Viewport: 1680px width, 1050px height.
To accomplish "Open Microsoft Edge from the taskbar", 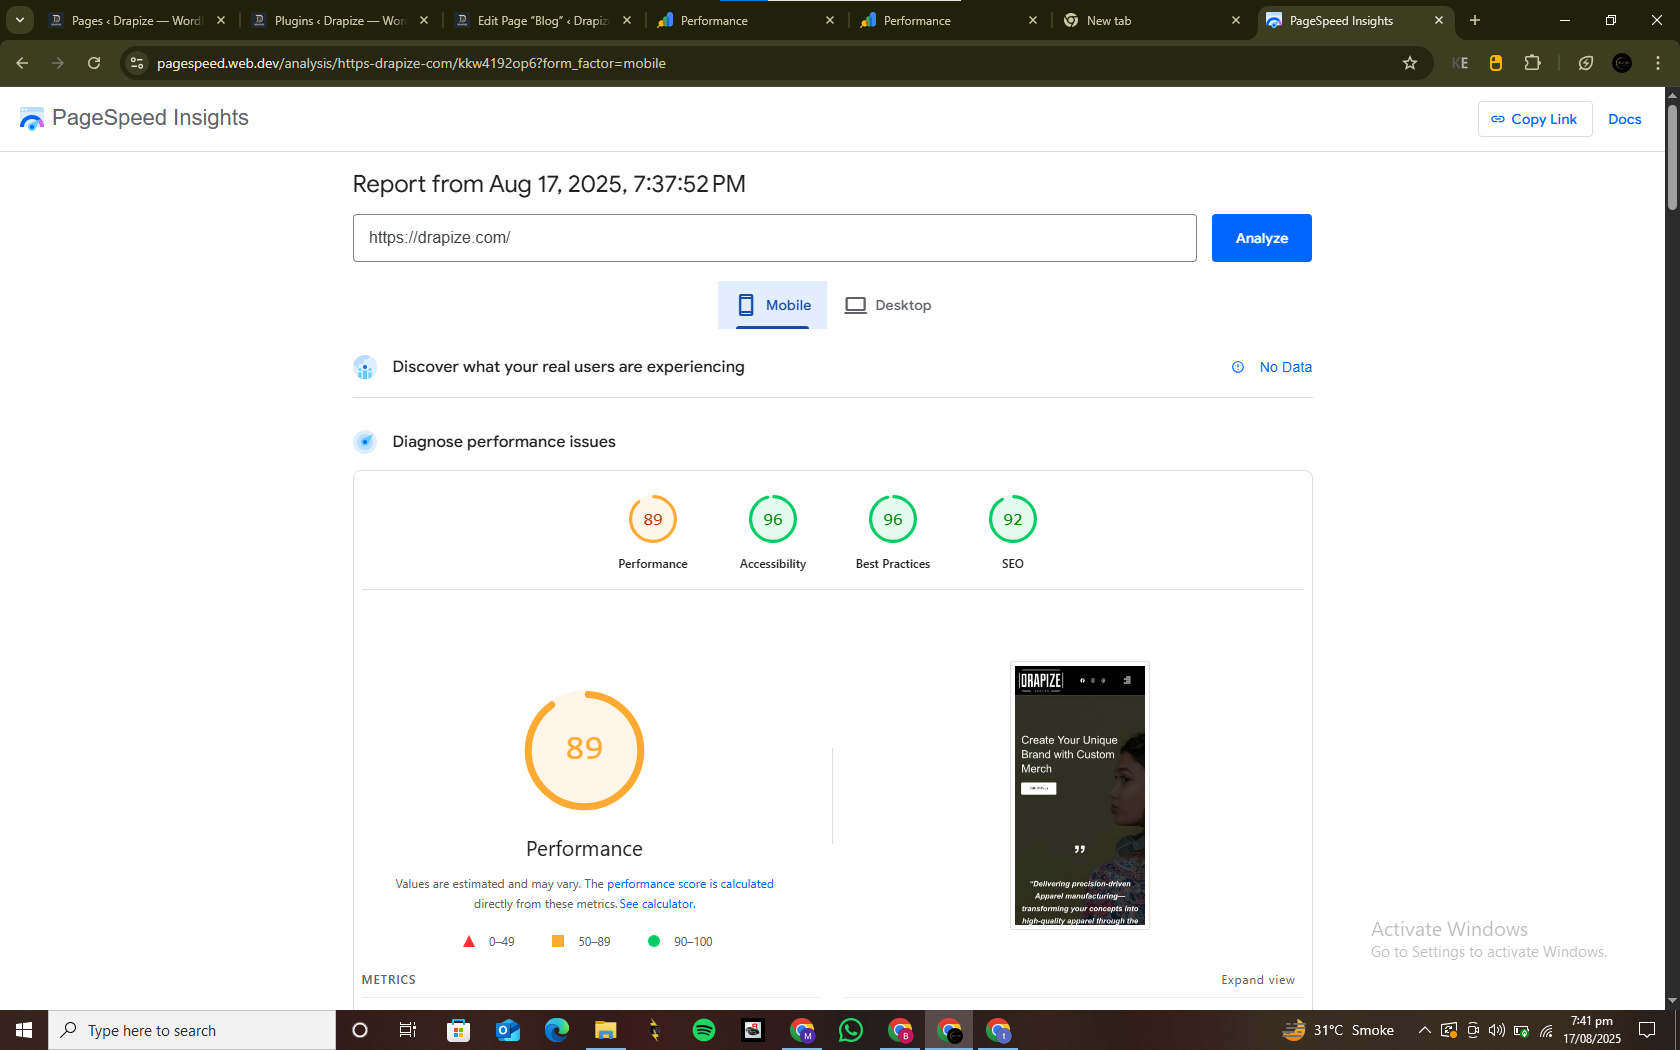I will pyautogui.click(x=557, y=1030).
